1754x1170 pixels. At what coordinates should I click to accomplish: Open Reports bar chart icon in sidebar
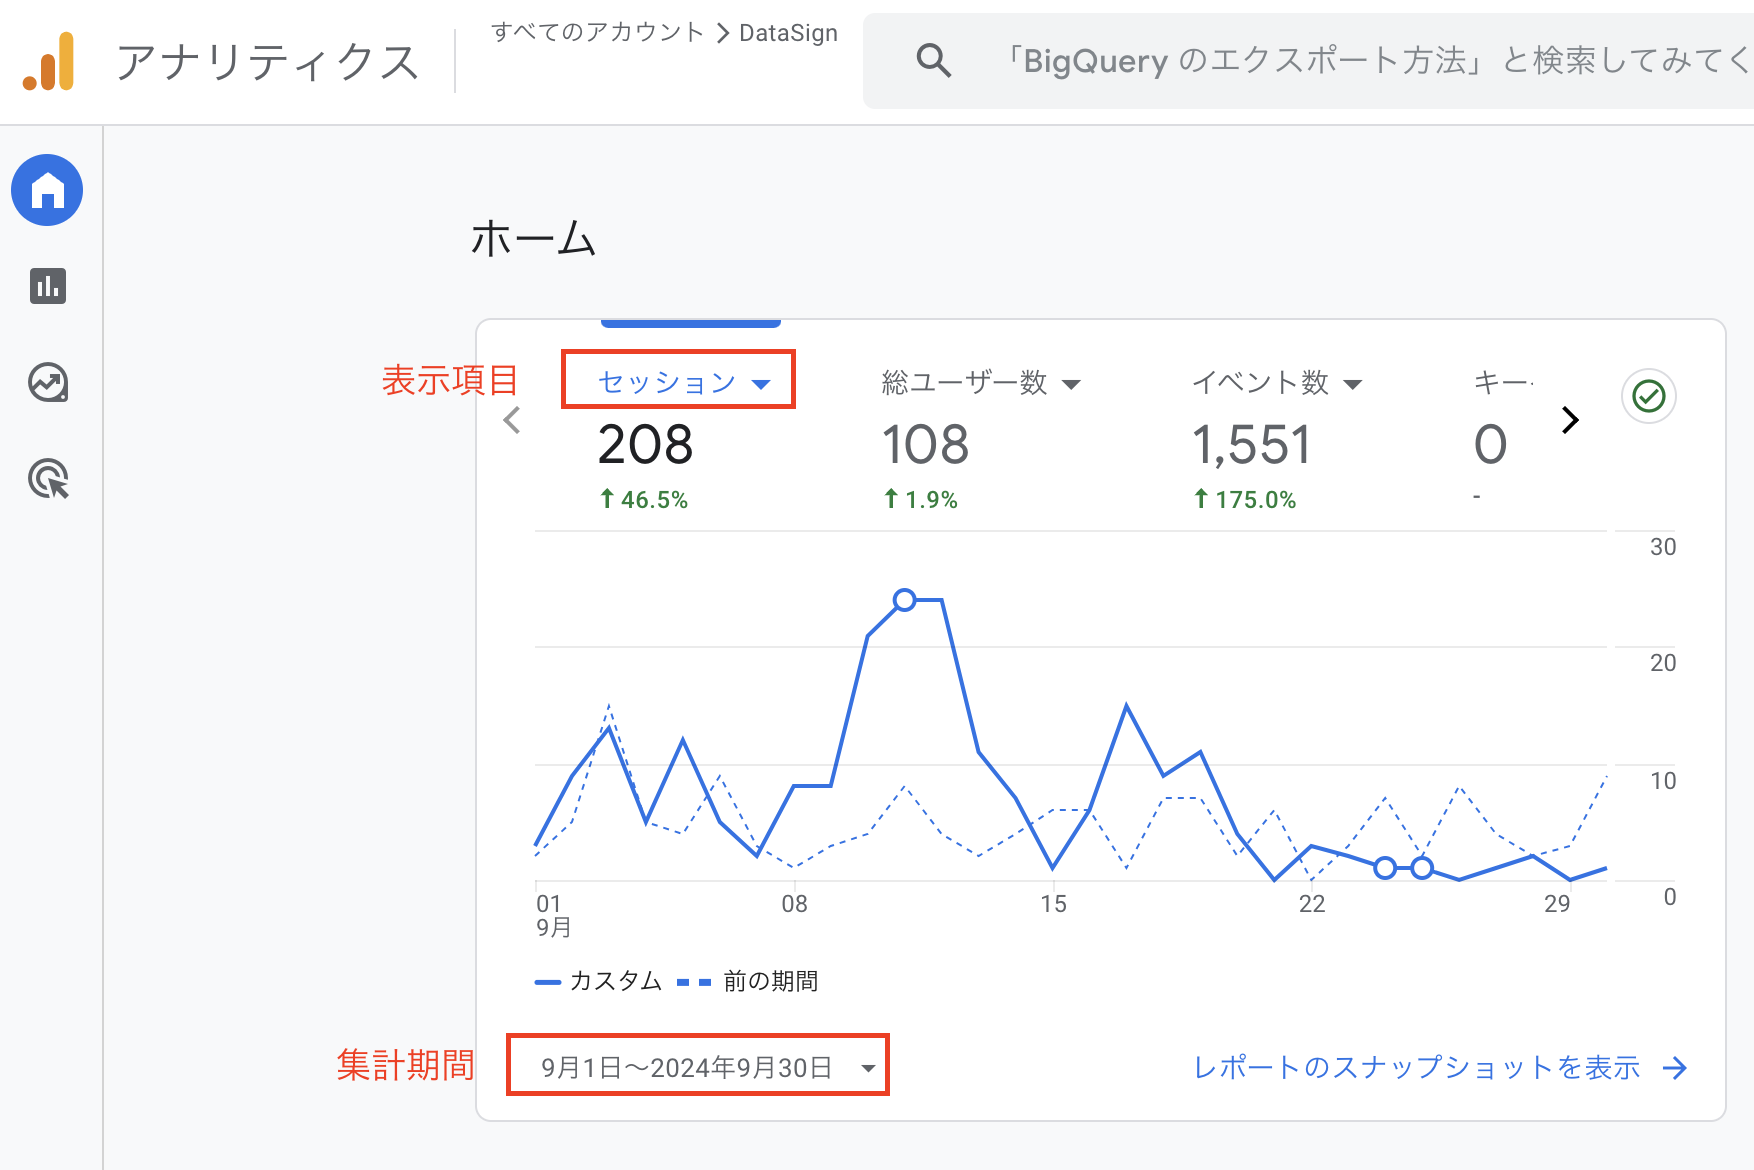coord(47,286)
